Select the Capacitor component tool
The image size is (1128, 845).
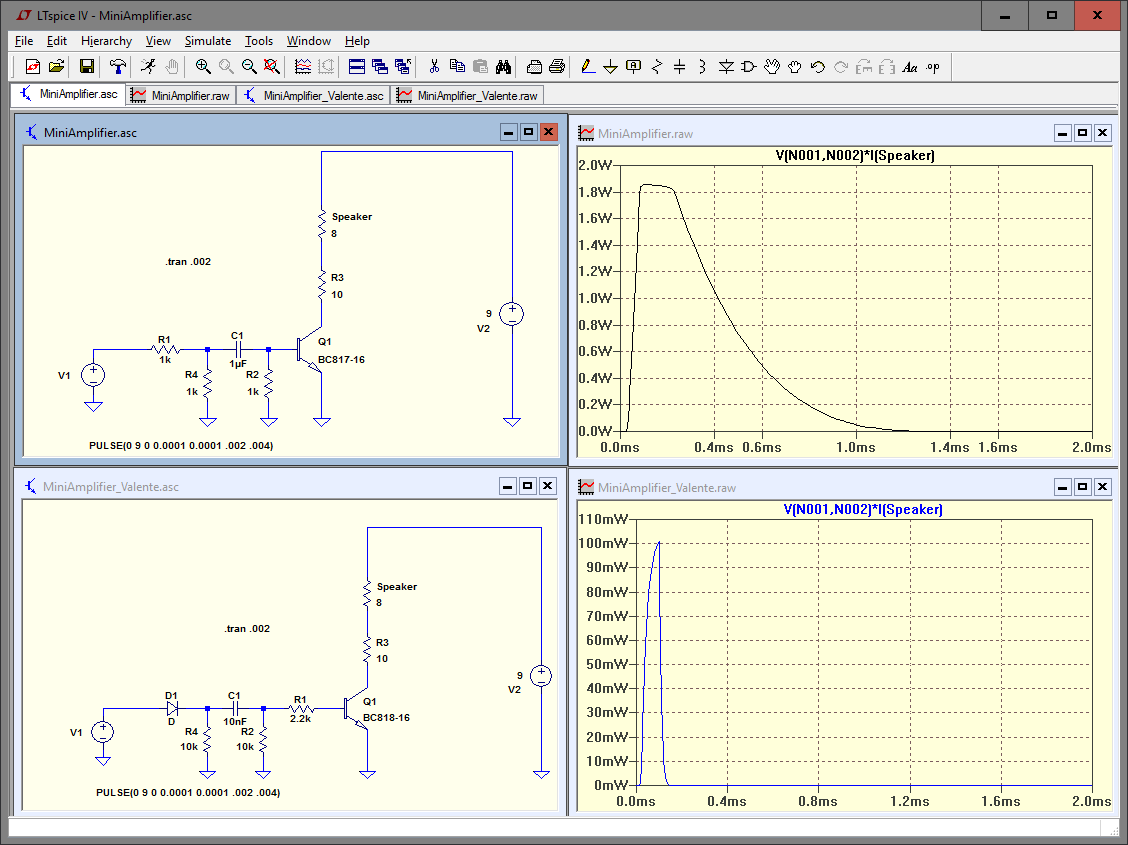point(680,67)
